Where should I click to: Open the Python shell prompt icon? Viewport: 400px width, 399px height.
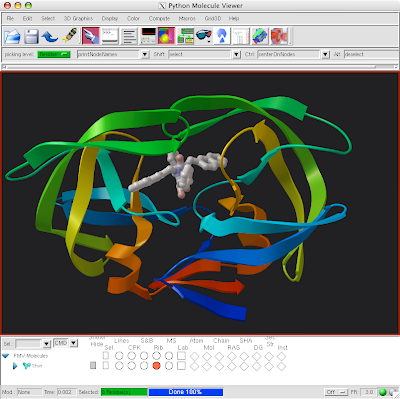point(110,36)
